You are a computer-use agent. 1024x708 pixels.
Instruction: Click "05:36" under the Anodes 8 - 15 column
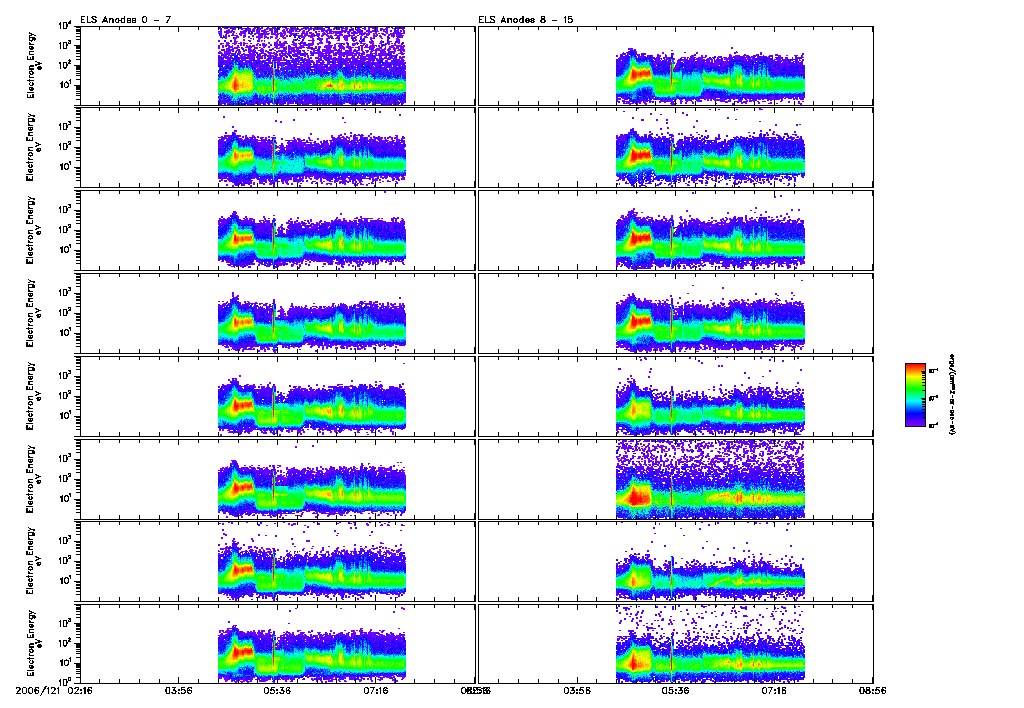675,690
